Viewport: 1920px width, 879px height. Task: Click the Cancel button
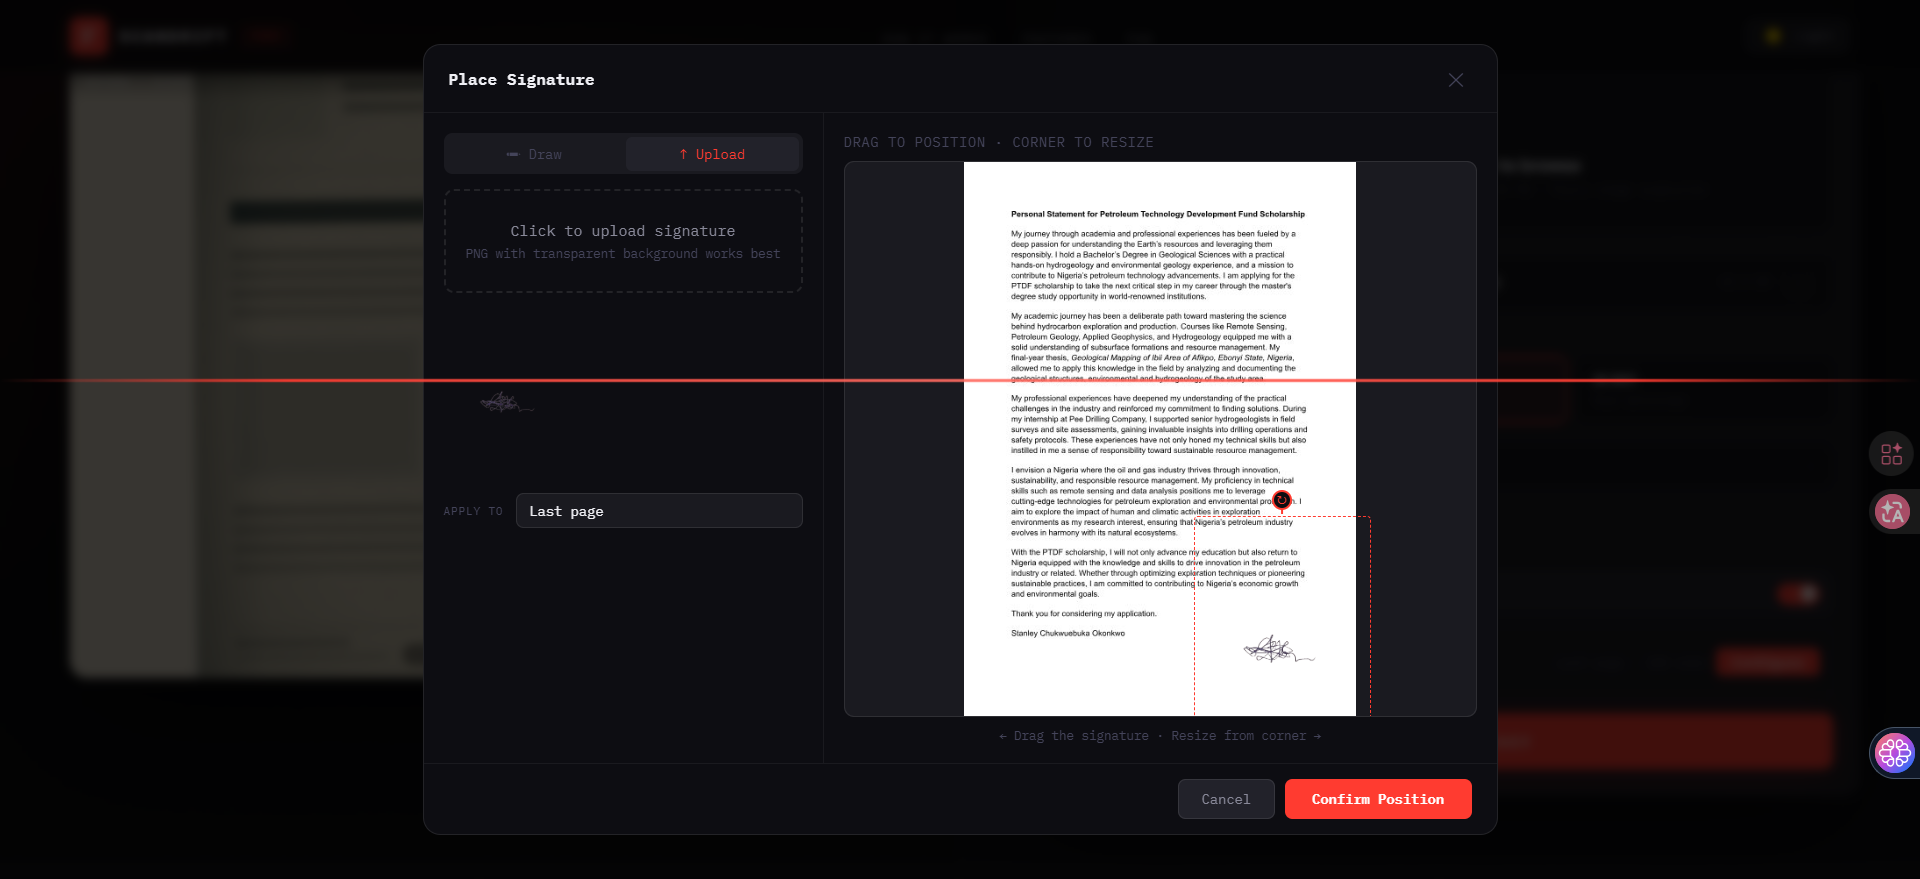tap(1226, 799)
